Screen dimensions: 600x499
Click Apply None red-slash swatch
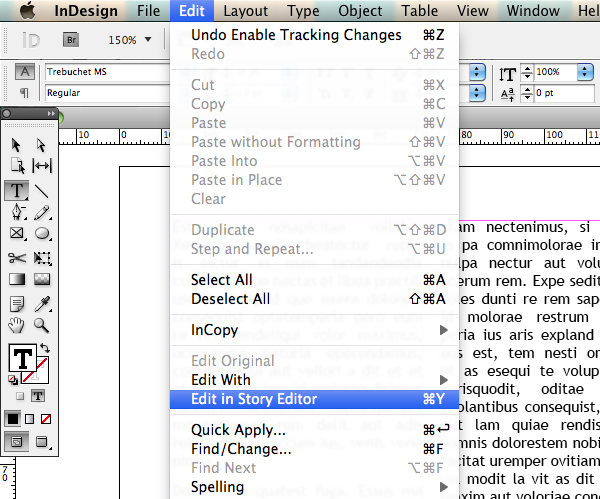(x=46, y=419)
